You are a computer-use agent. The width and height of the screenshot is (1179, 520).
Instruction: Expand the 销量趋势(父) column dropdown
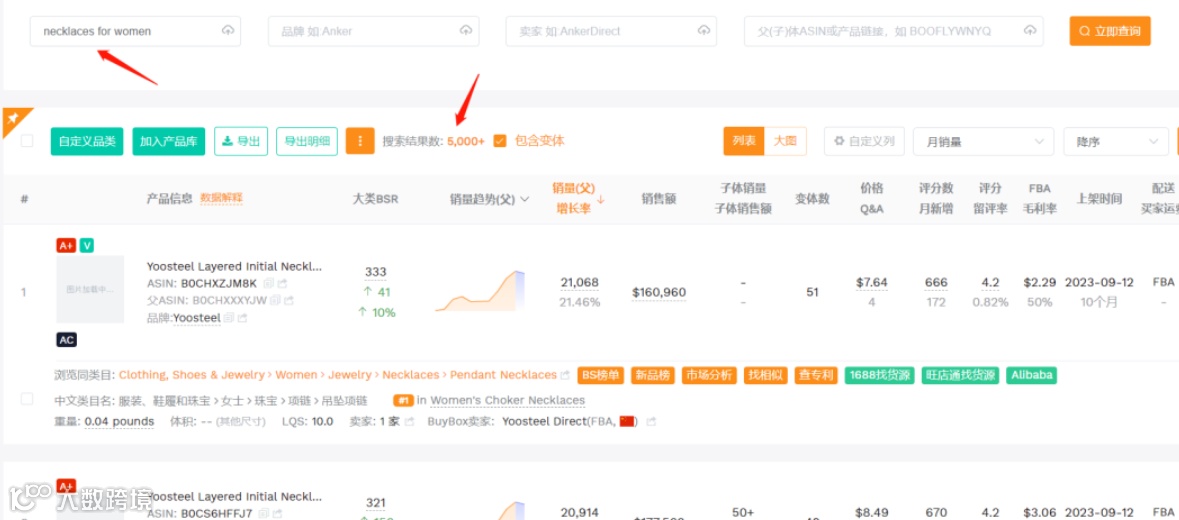(525, 199)
